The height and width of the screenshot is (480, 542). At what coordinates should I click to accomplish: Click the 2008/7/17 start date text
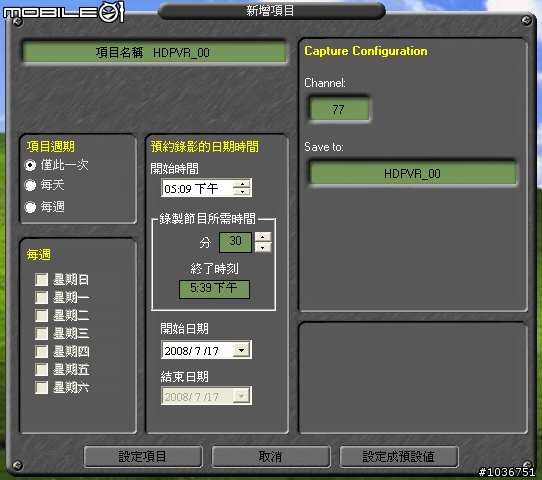tap(191, 351)
